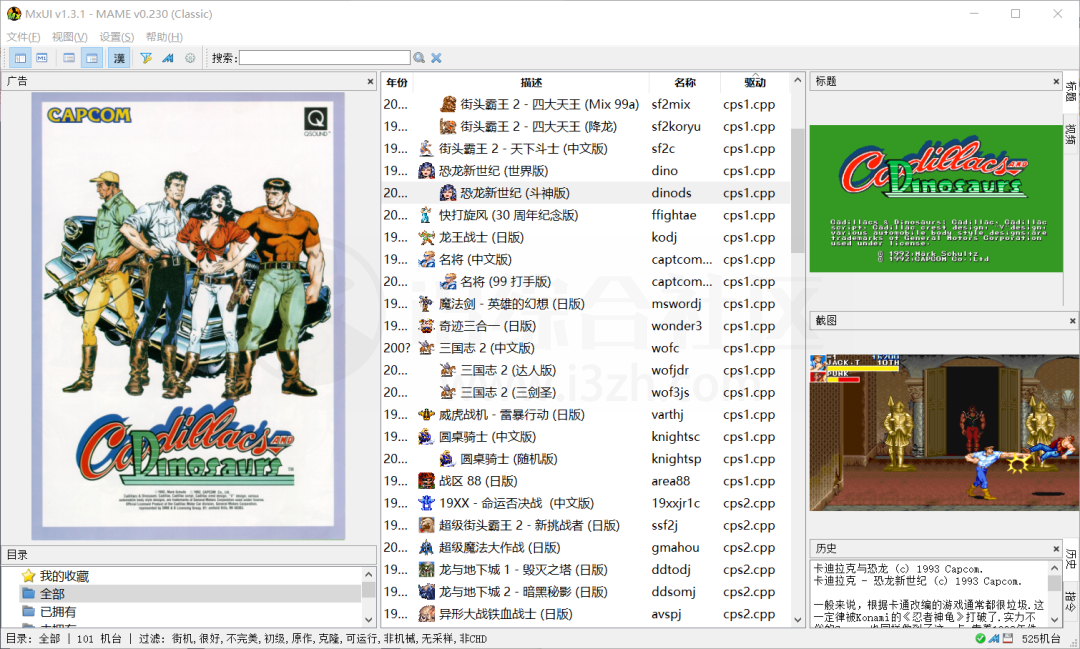Click game list scrollbar down arrow
The height and width of the screenshot is (649, 1080).
pos(798,619)
